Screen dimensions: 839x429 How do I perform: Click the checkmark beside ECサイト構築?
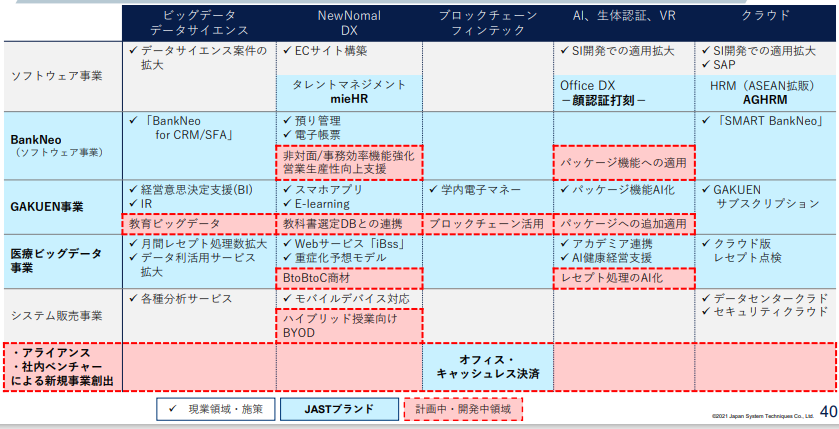click(288, 50)
